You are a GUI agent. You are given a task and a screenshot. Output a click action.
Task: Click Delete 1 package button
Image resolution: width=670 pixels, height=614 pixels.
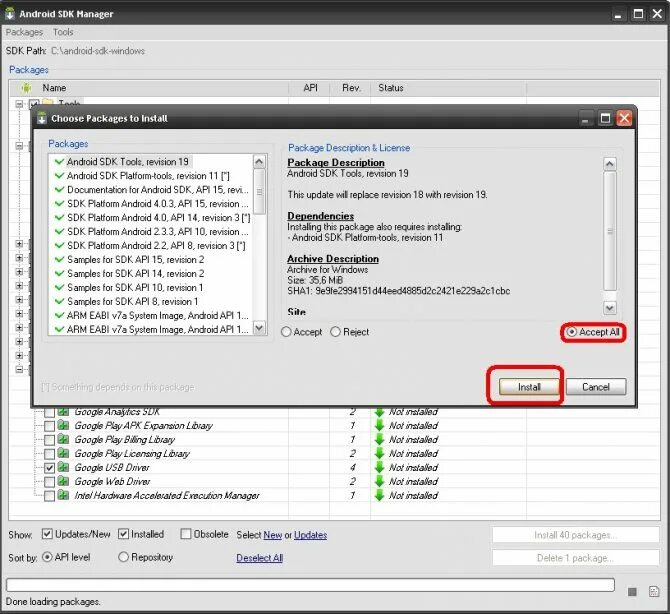click(x=576, y=558)
